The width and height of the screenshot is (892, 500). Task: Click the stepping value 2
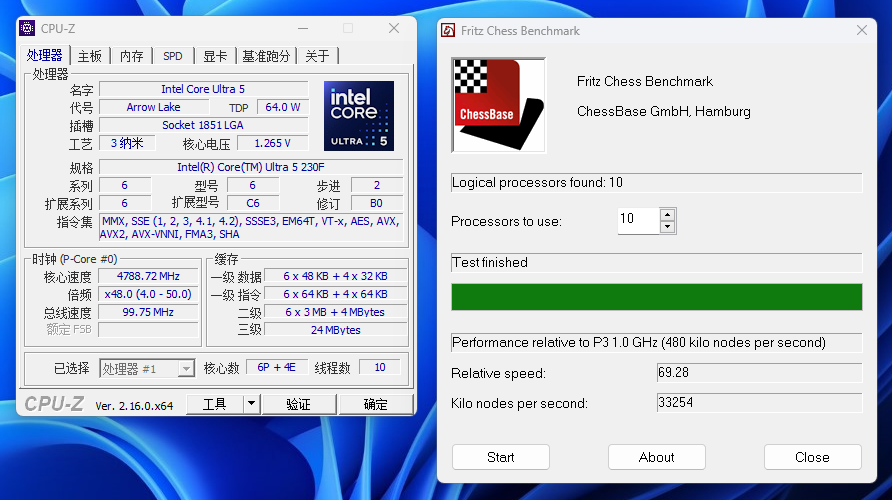pos(377,185)
